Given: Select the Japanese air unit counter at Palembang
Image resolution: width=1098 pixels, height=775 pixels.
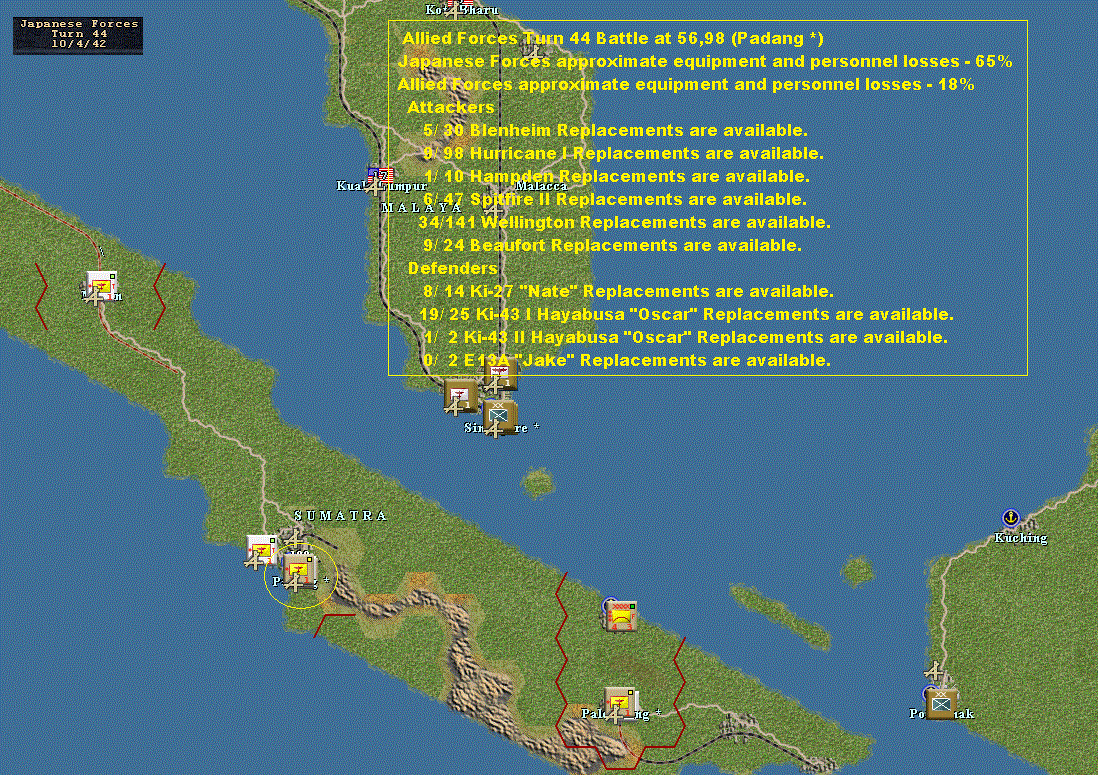Looking at the screenshot, I should [x=620, y=703].
